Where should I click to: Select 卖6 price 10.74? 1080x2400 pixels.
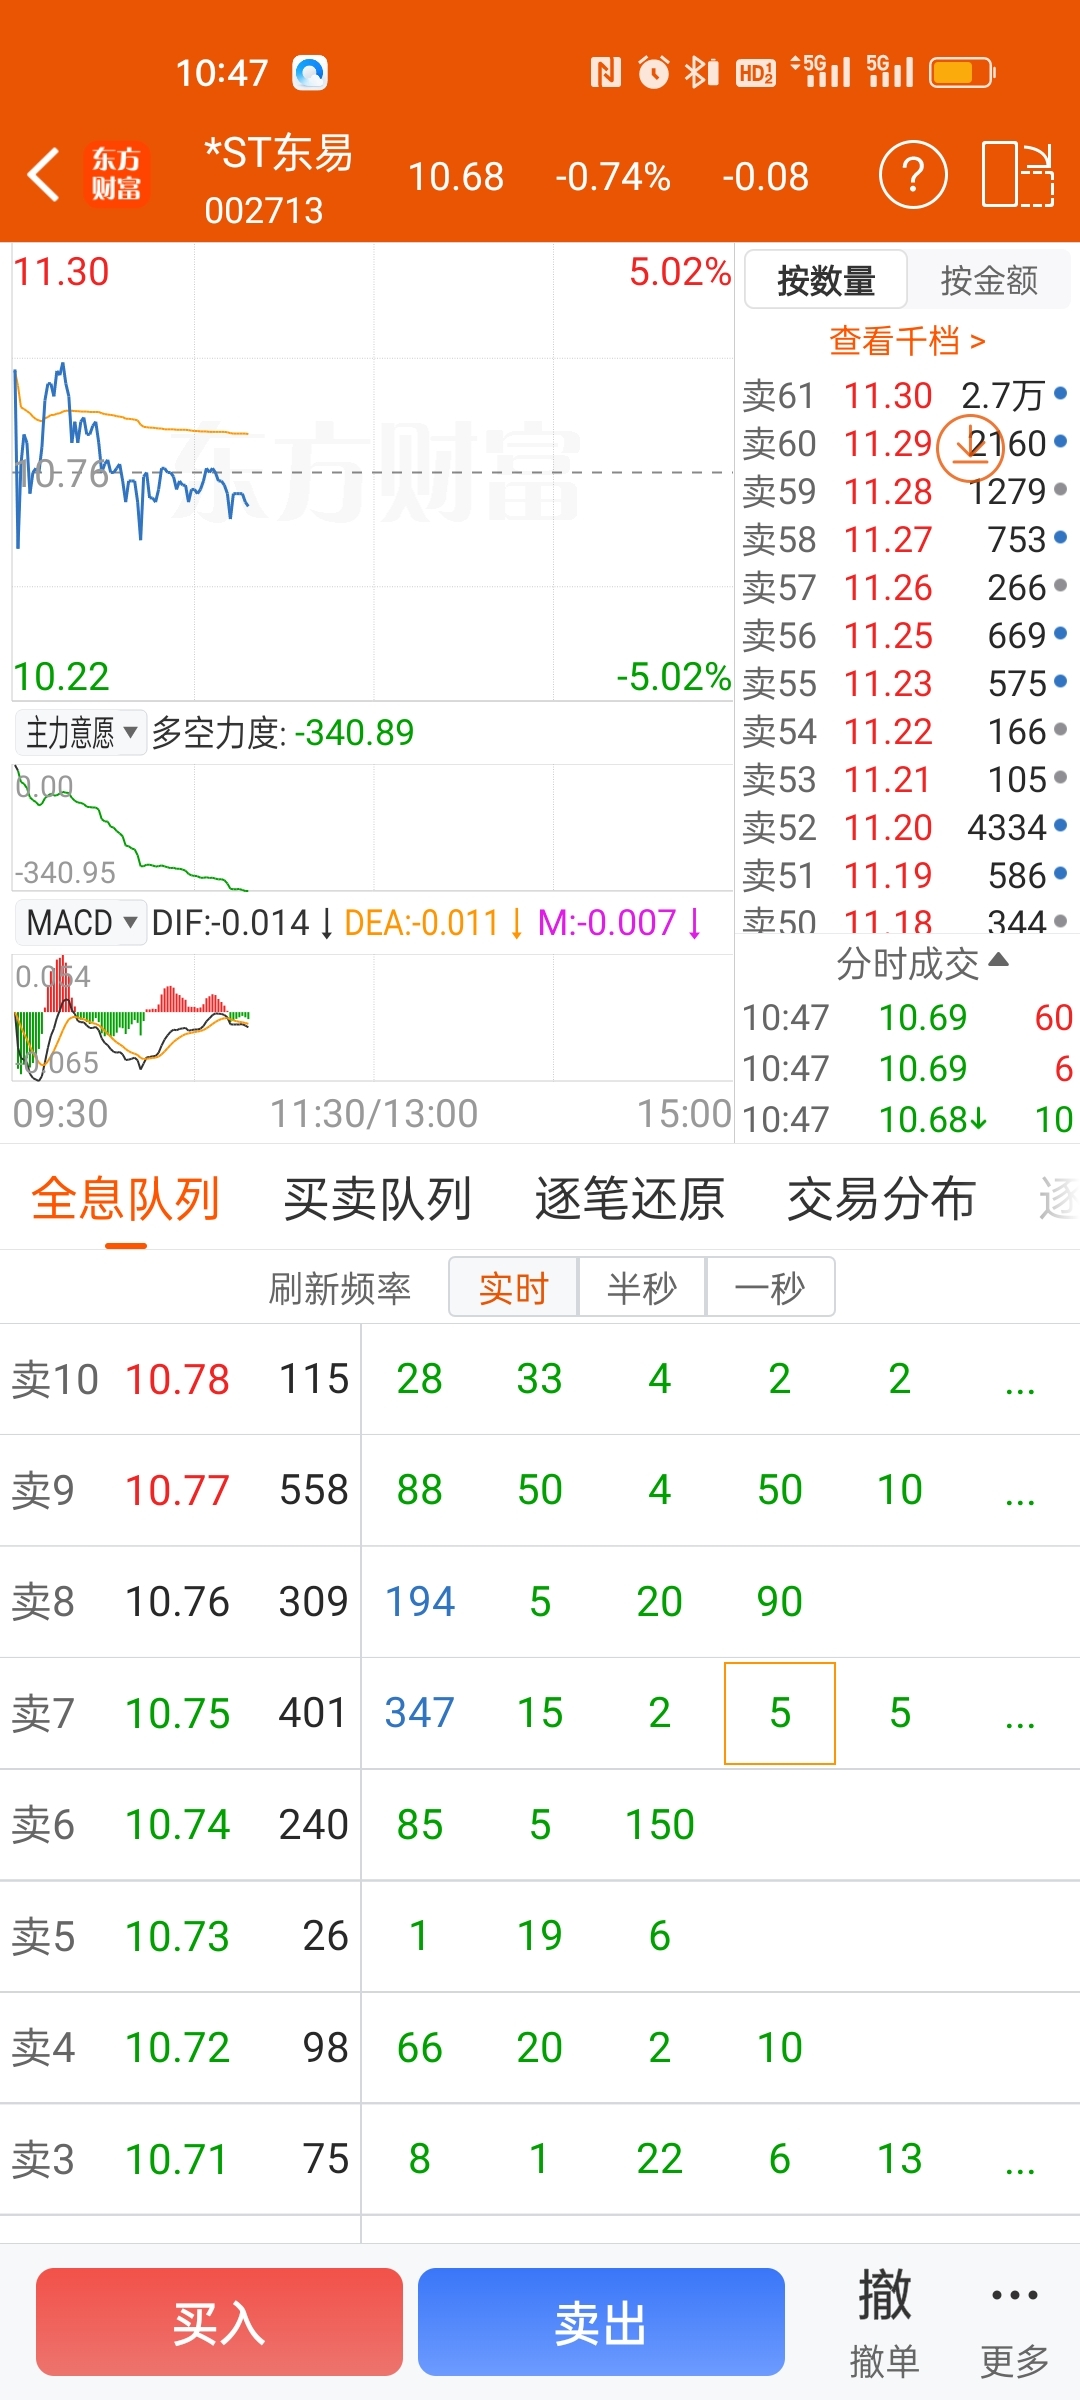point(177,1825)
